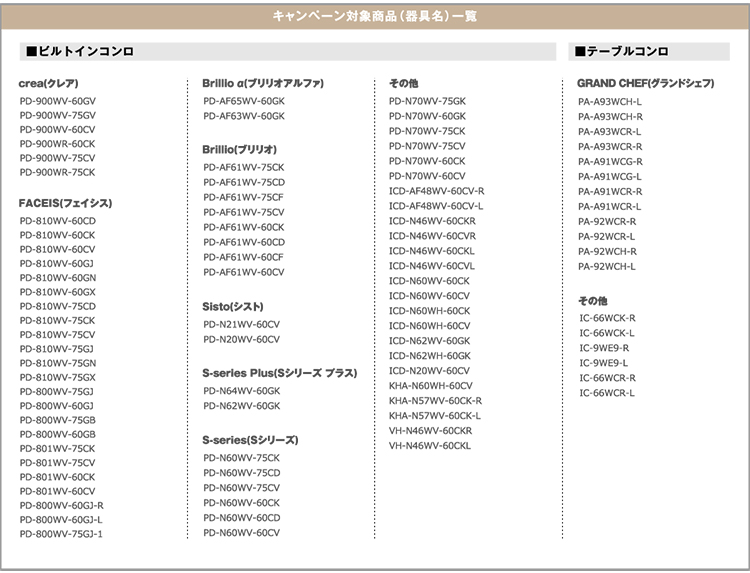This screenshot has width=750, height=573.
Task: Click model PD-800WV-60GJ-R
Action: (x=62, y=505)
